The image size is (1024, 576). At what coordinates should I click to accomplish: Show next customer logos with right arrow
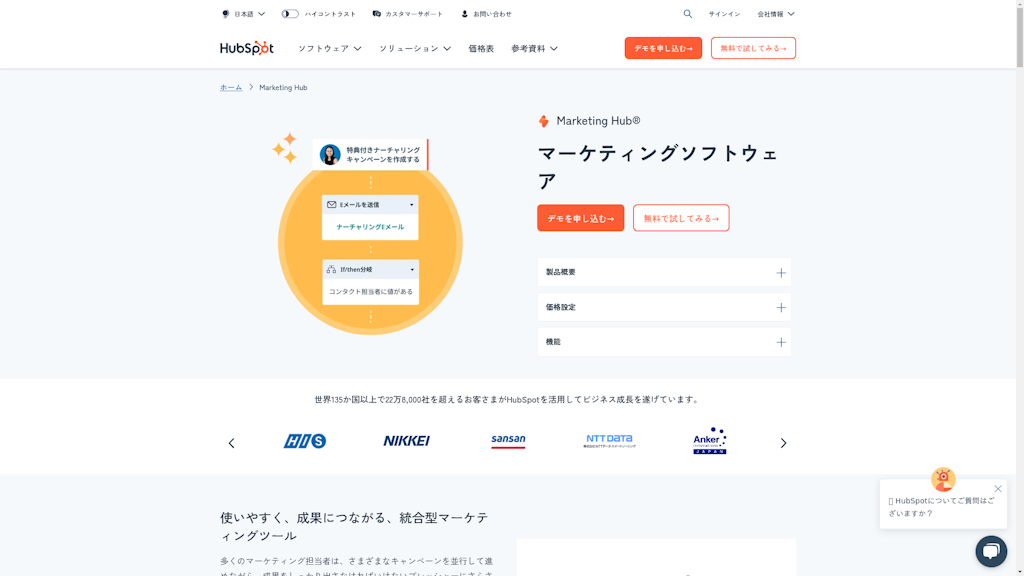coord(783,443)
